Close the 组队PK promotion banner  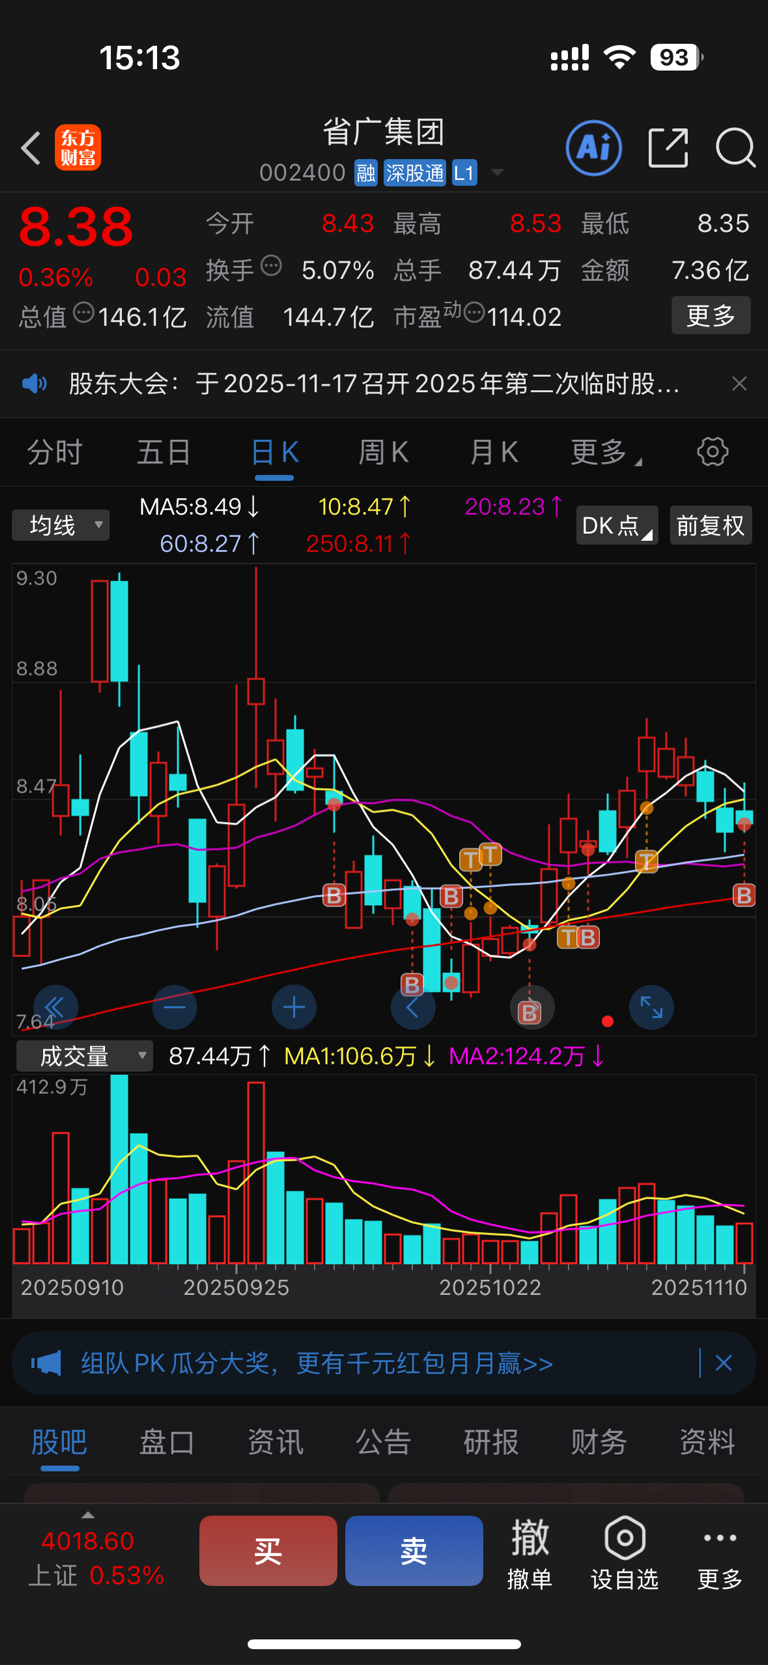pos(724,1363)
